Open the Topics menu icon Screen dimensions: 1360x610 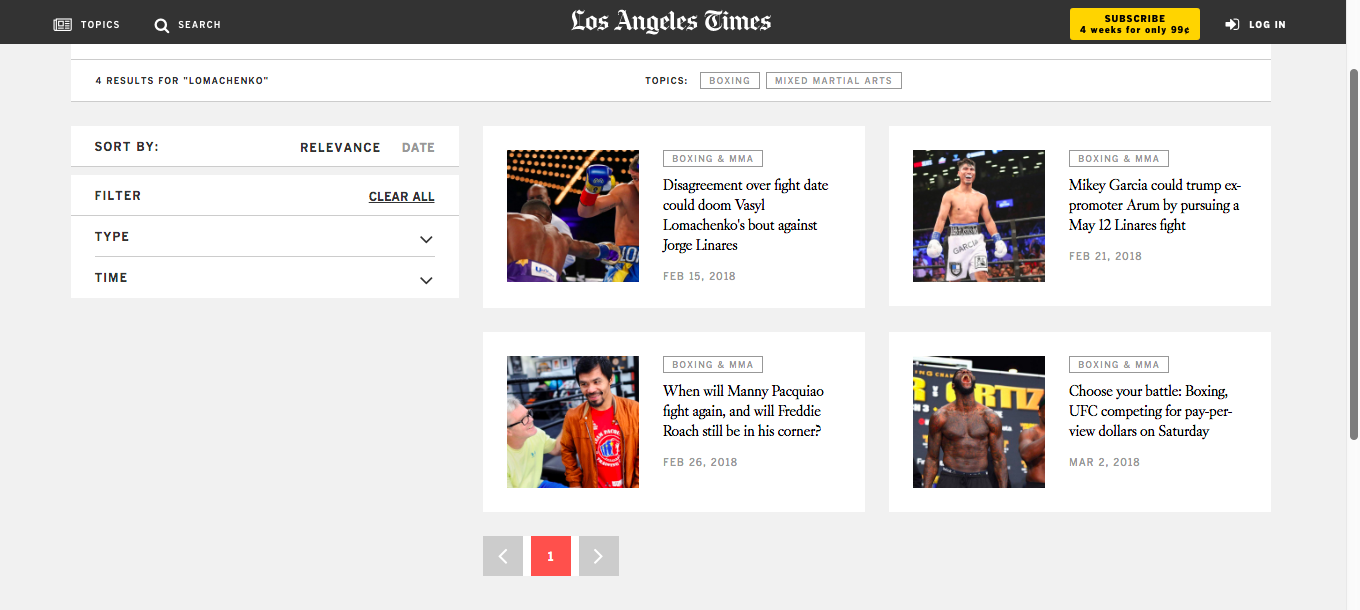[63, 24]
